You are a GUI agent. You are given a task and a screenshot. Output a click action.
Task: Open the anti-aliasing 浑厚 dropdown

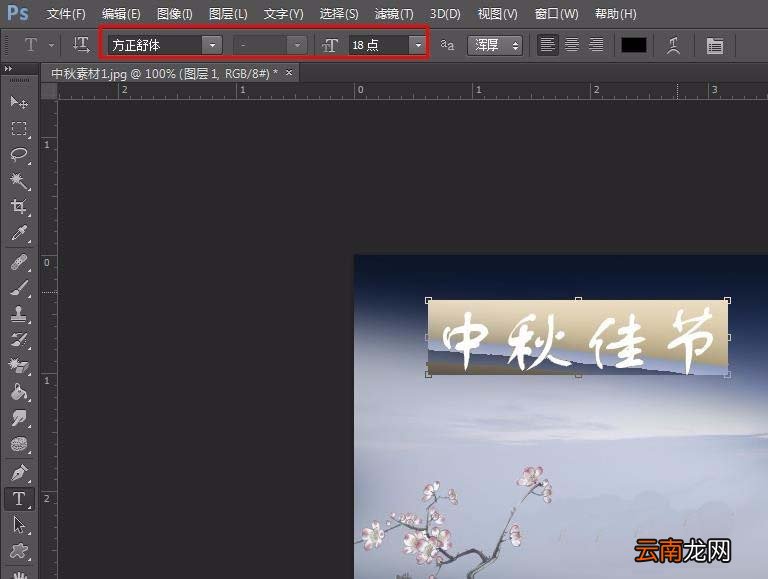(x=495, y=45)
